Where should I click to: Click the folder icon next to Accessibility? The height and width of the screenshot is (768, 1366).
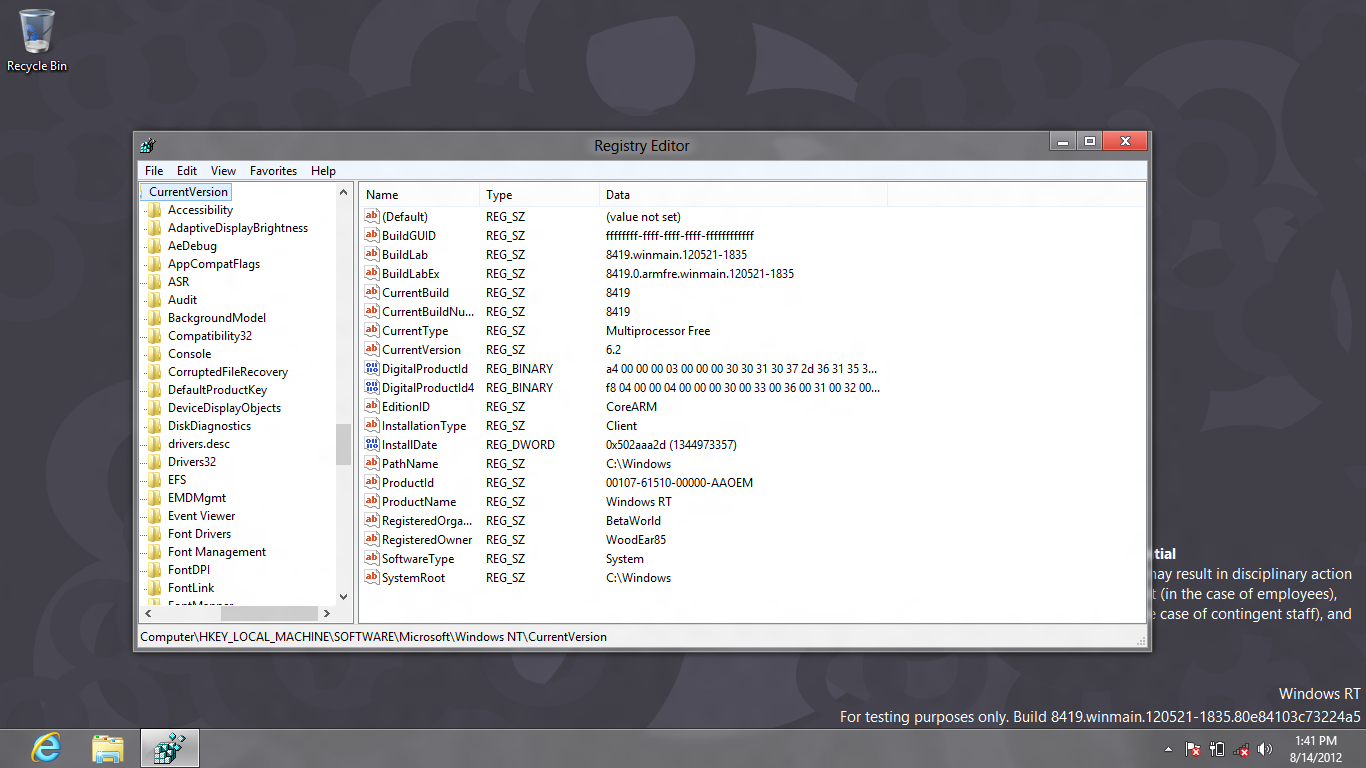click(x=154, y=210)
